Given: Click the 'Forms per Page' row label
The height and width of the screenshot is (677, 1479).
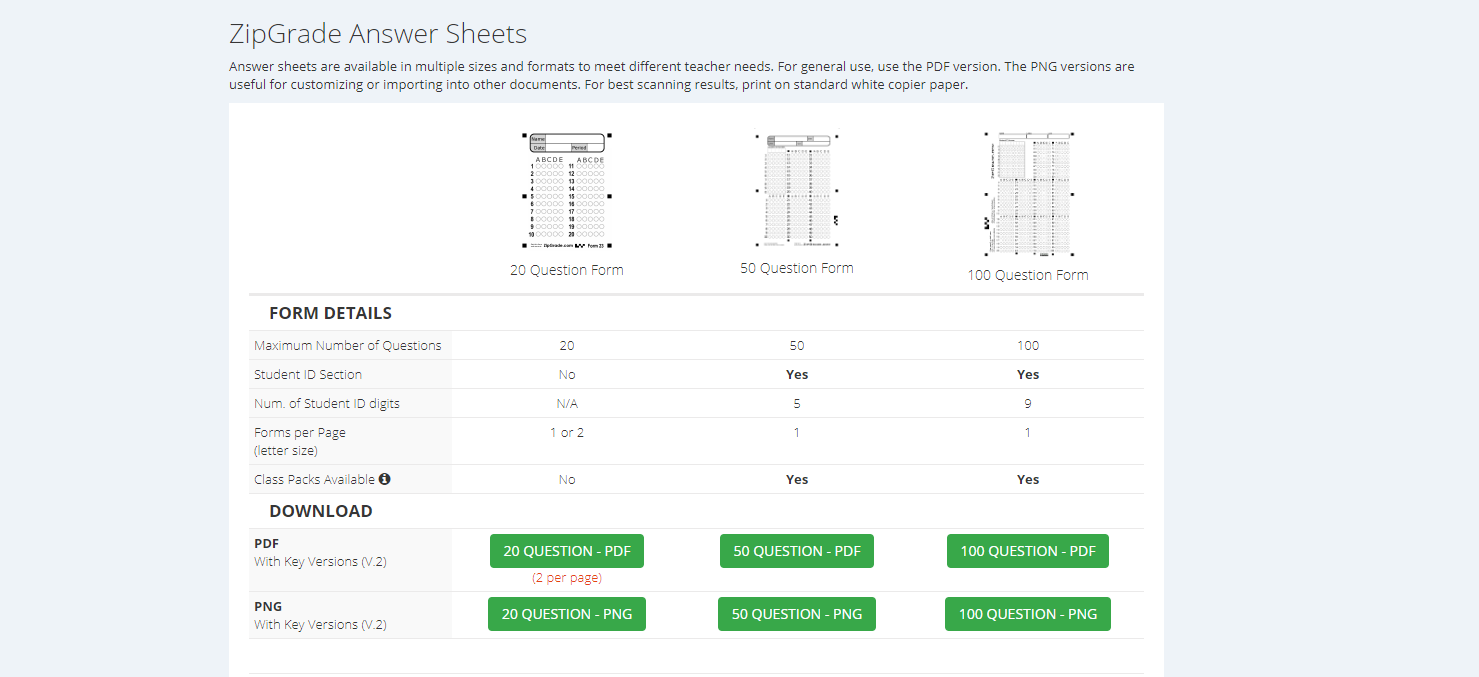Looking at the screenshot, I should coord(300,433).
